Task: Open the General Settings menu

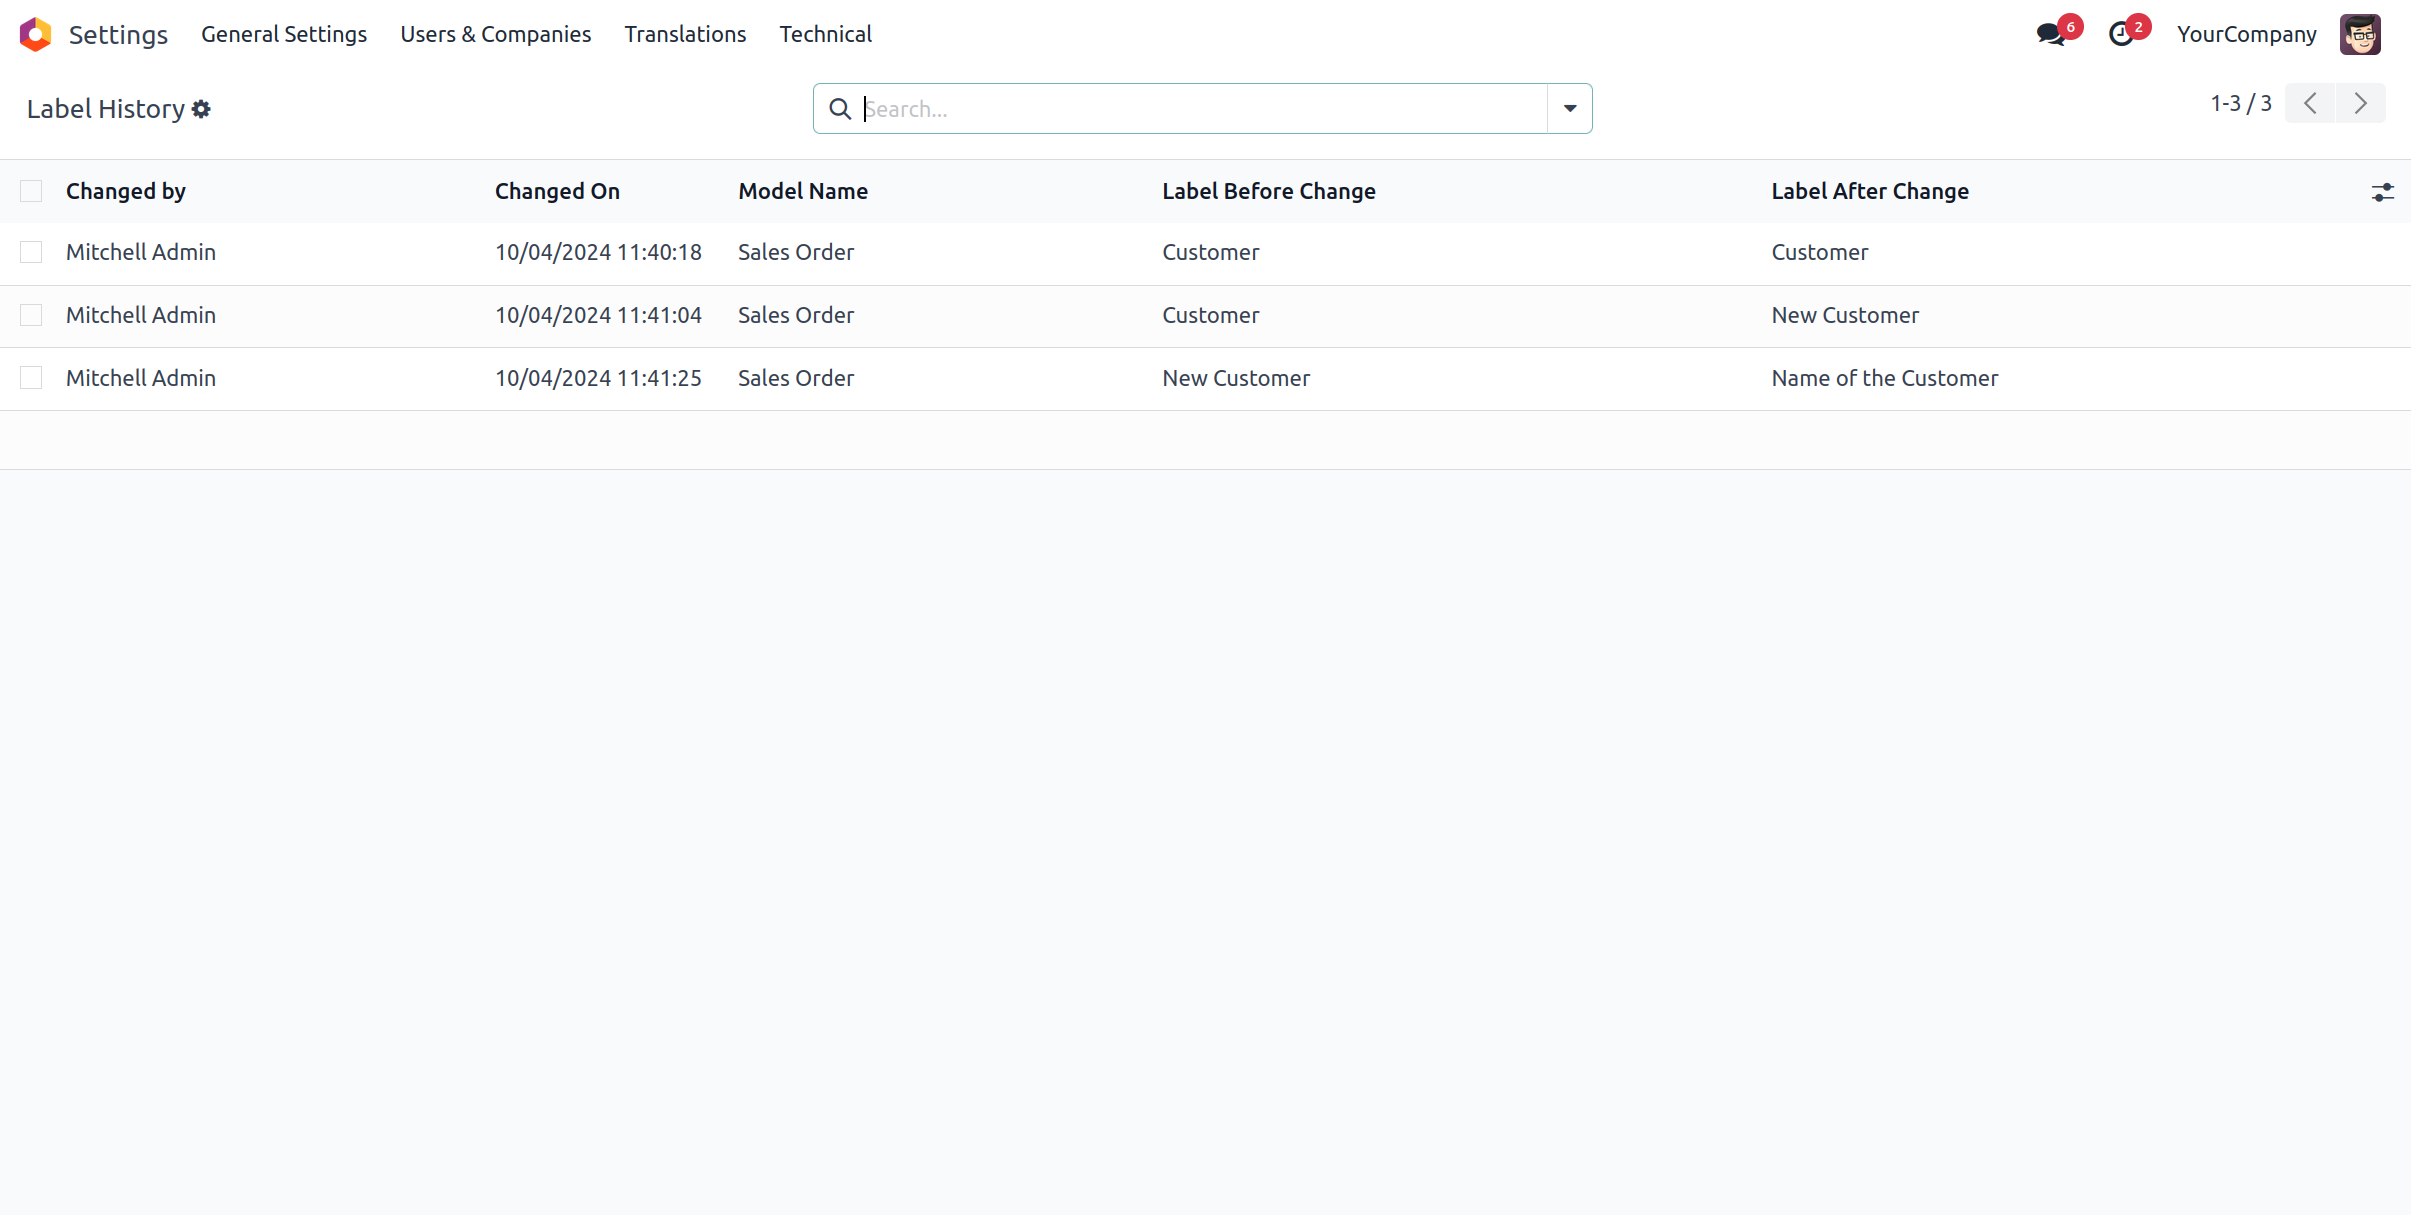Action: click(x=284, y=34)
